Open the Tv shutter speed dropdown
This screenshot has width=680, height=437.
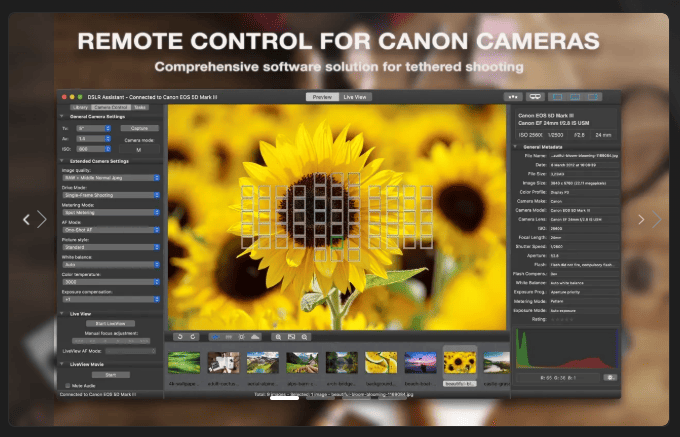point(94,128)
